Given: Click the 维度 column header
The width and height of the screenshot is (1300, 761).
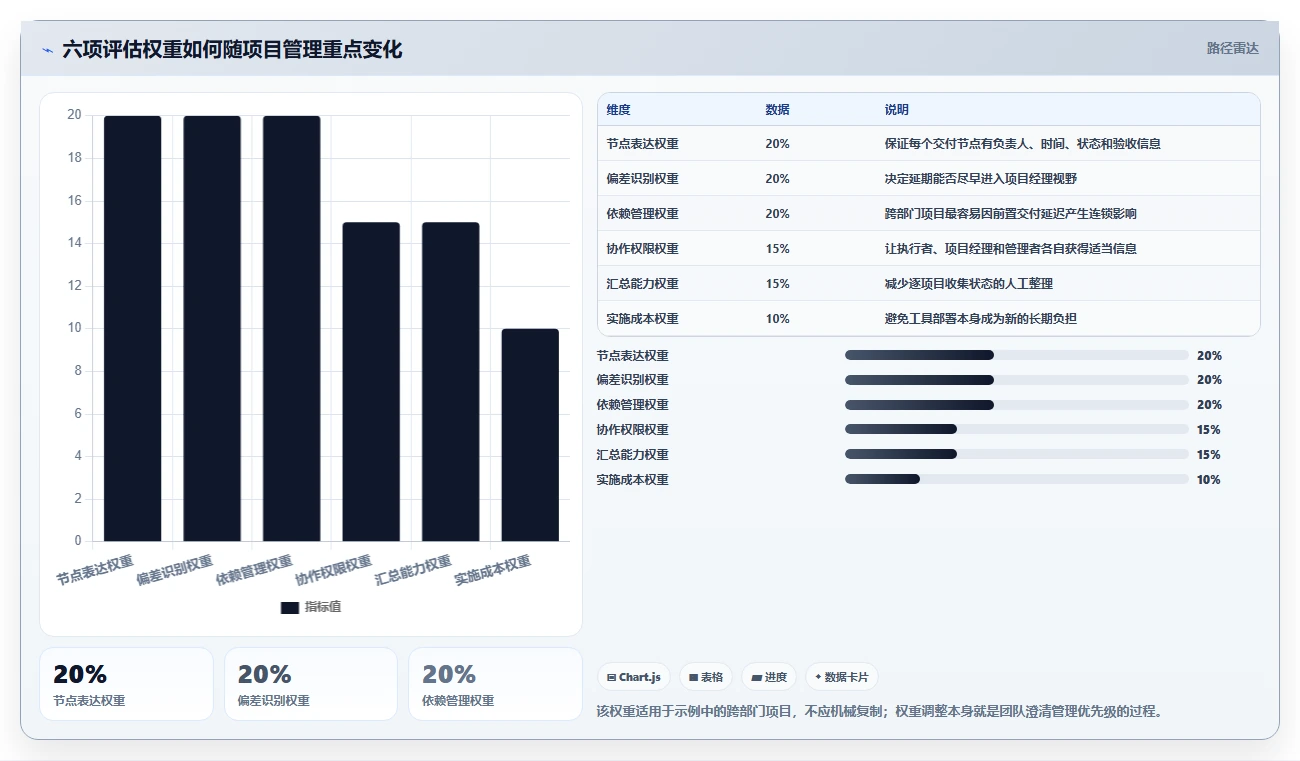Looking at the screenshot, I should point(618,110).
